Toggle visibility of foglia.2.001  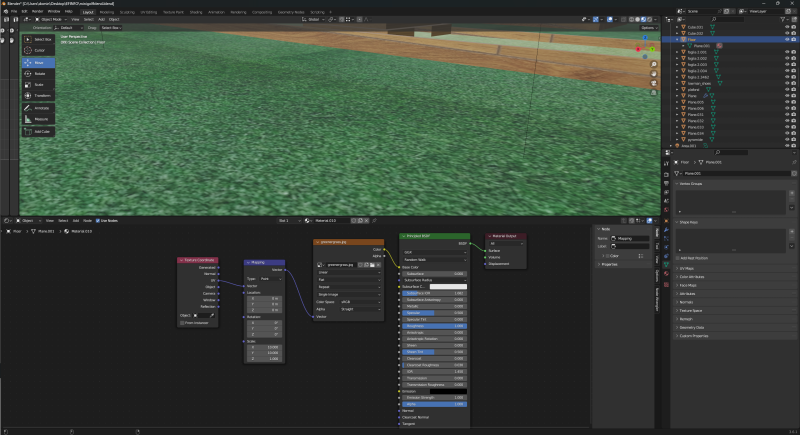tap(787, 52)
